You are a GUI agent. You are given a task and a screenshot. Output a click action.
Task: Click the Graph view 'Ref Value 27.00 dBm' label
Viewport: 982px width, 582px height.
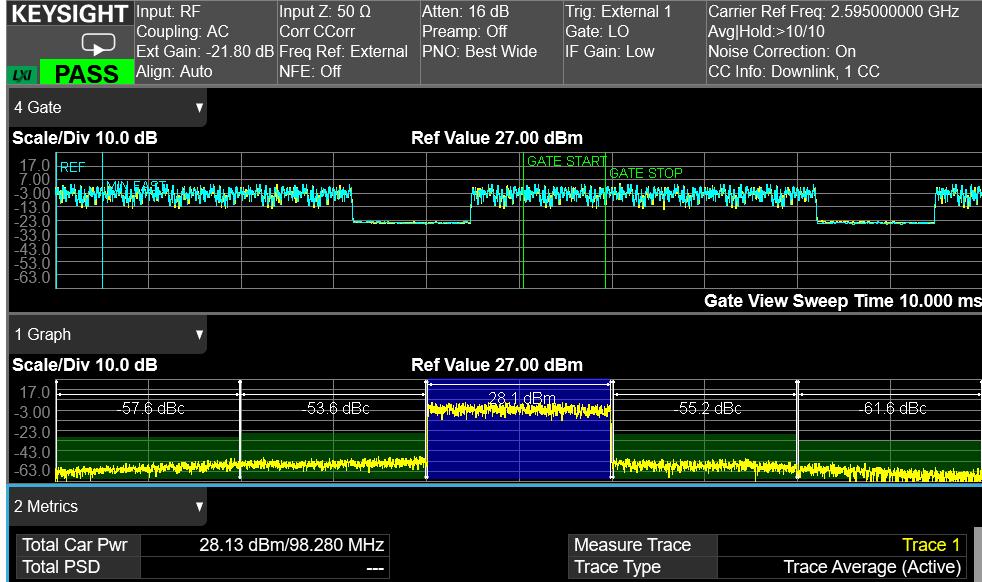tap(497, 365)
